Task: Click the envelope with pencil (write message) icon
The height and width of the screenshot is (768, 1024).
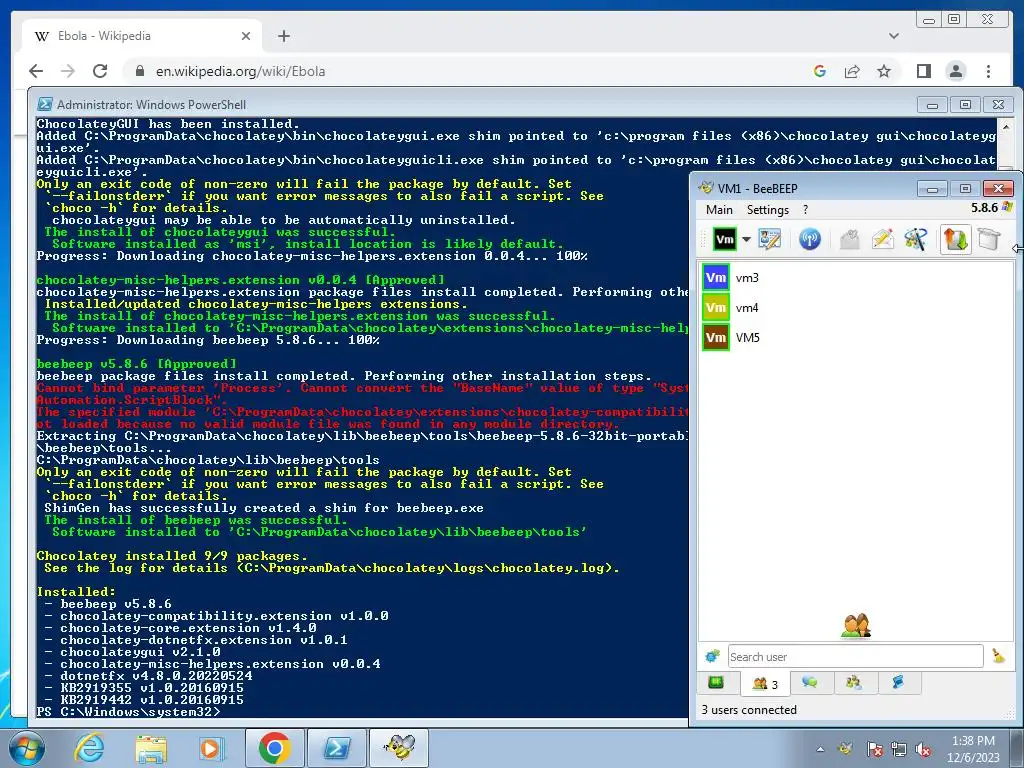Action: [x=882, y=240]
